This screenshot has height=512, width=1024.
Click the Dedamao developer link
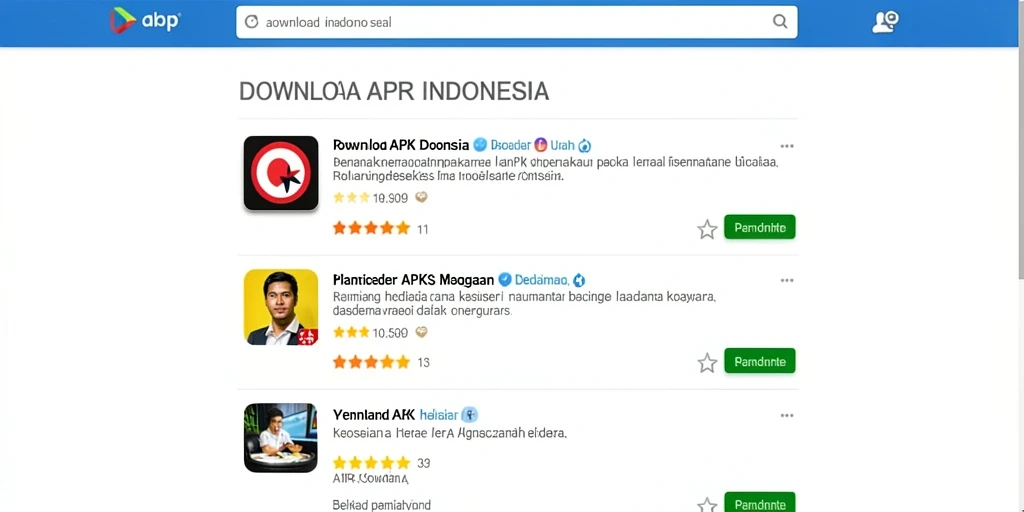(x=541, y=280)
